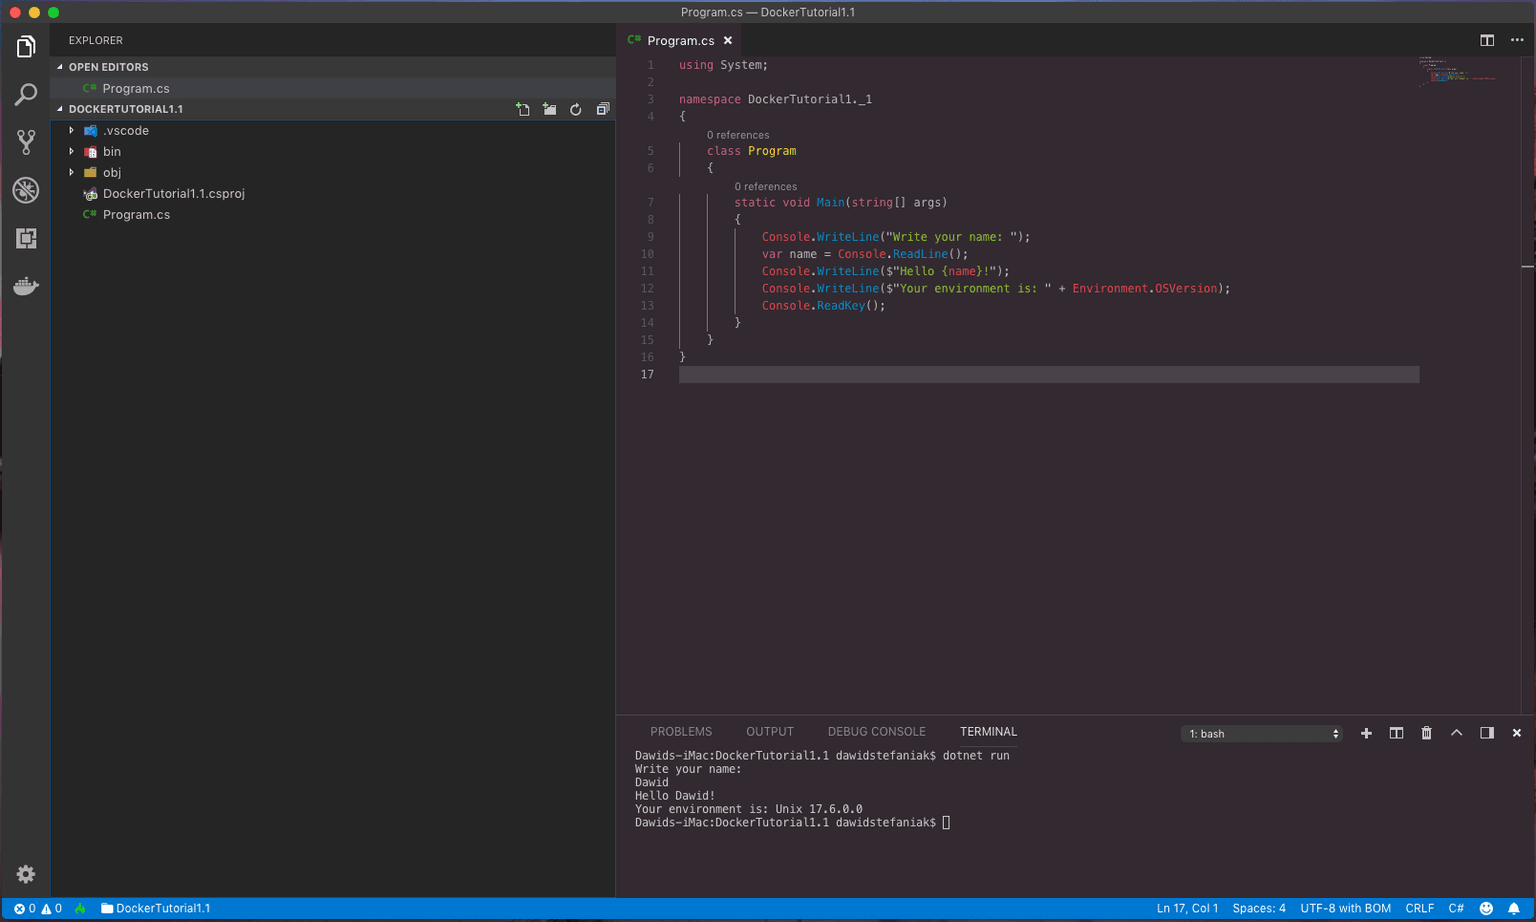
Task: Kill the terminal with trash icon
Action: [1426, 733]
